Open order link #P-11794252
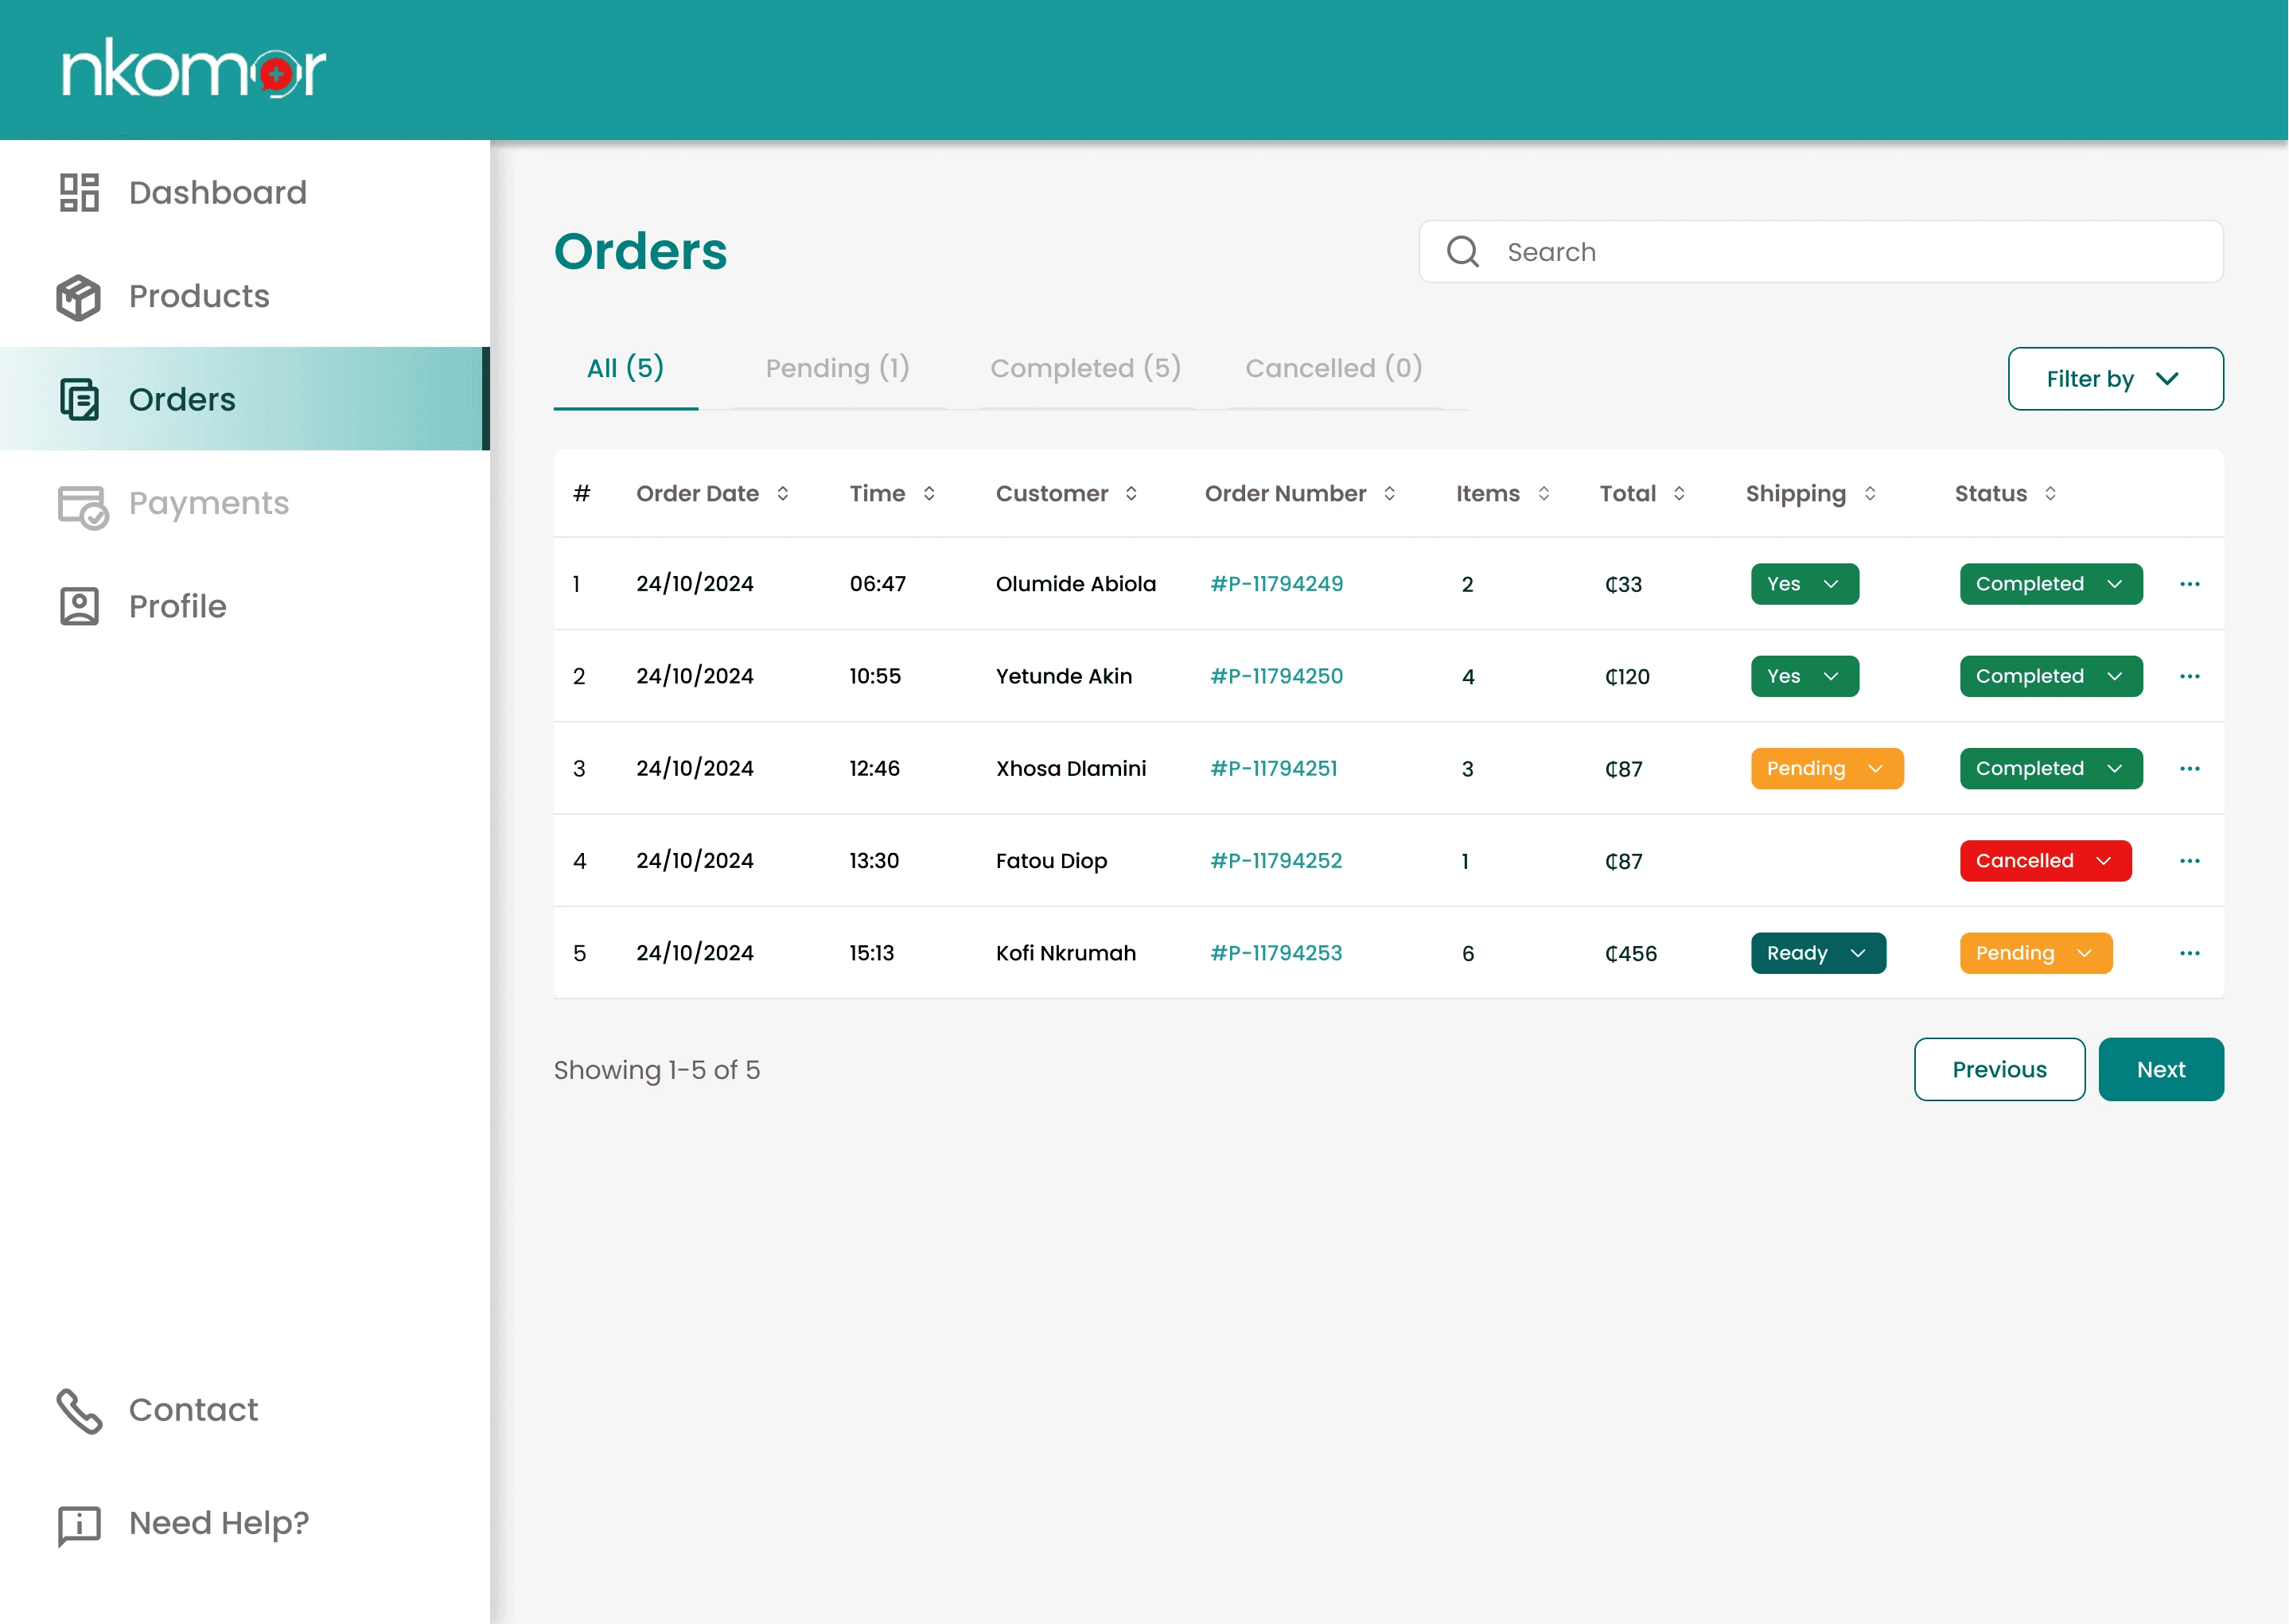The width and height of the screenshot is (2289, 1624). coord(1276,861)
